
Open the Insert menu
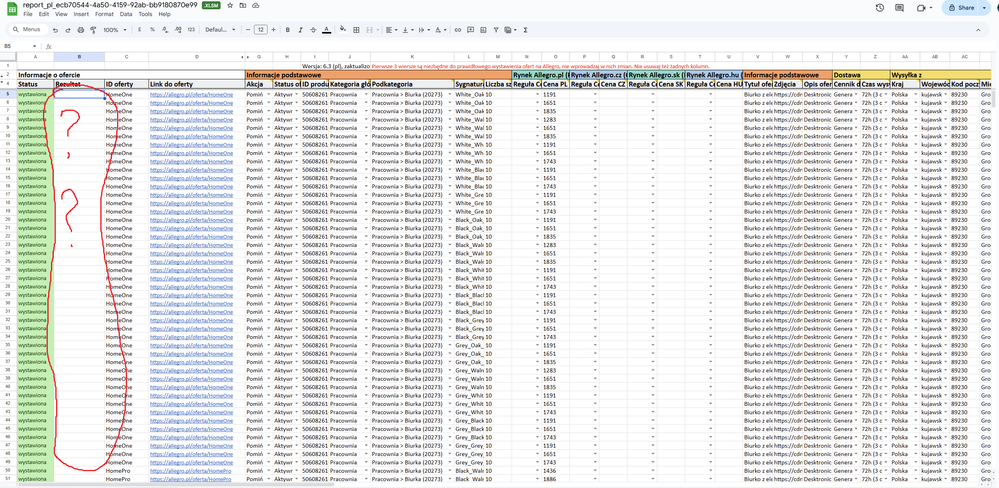click(x=81, y=14)
